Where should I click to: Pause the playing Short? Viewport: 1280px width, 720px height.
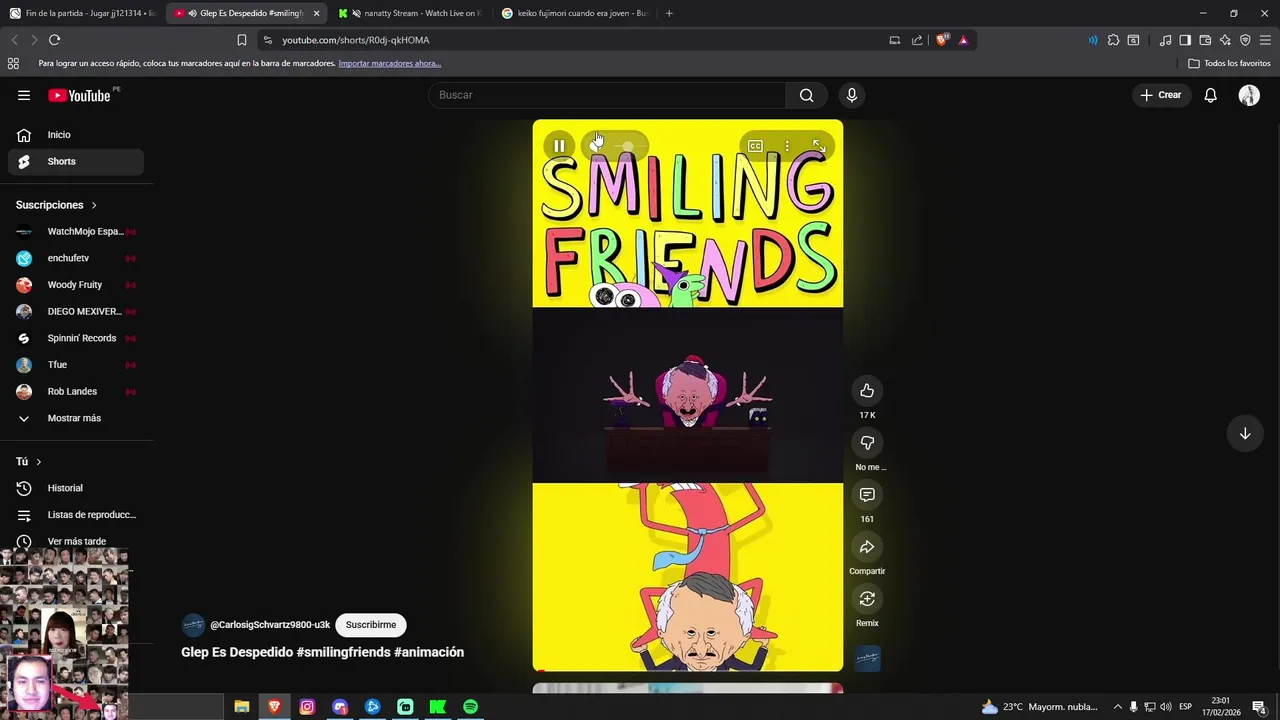click(x=559, y=146)
